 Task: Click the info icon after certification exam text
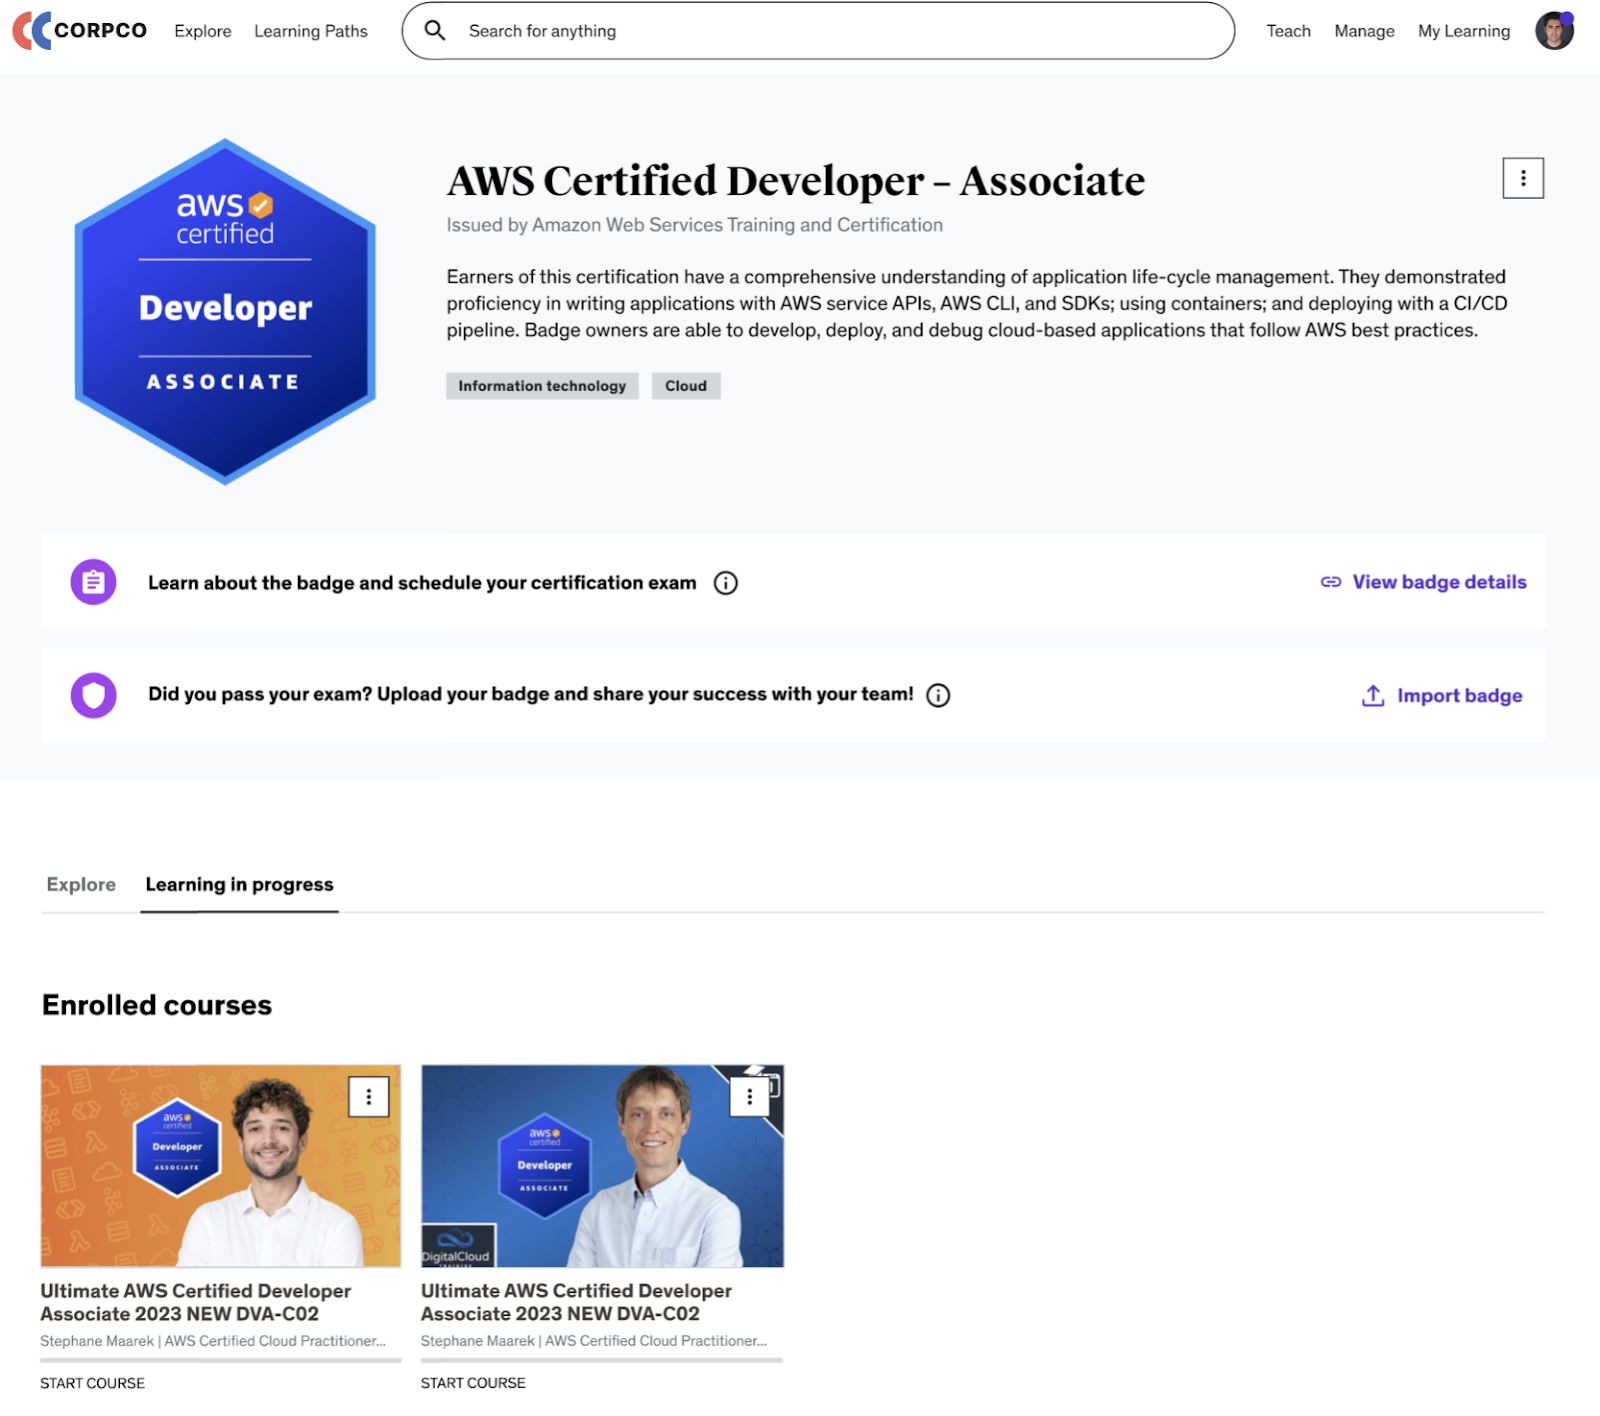pyautogui.click(x=726, y=583)
